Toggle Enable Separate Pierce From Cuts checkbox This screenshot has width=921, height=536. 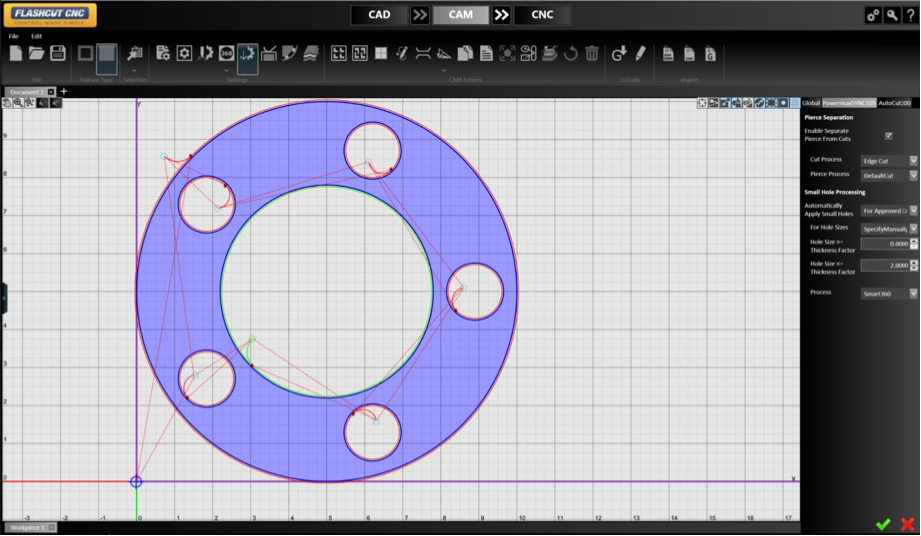pyautogui.click(x=888, y=135)
